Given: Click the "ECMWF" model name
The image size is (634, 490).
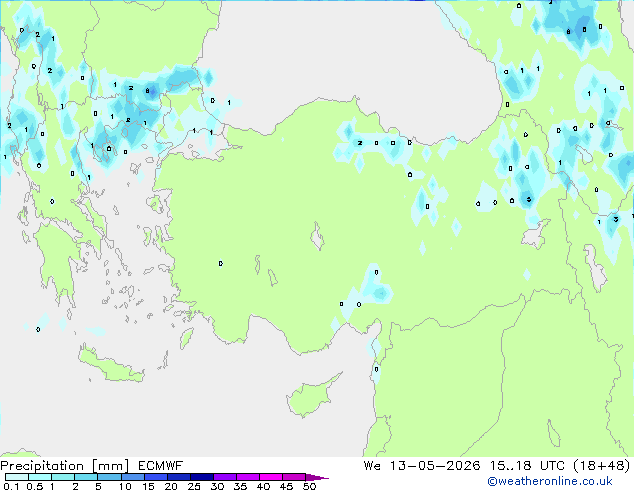Looking at the screenshot, I should pos(161,466).
